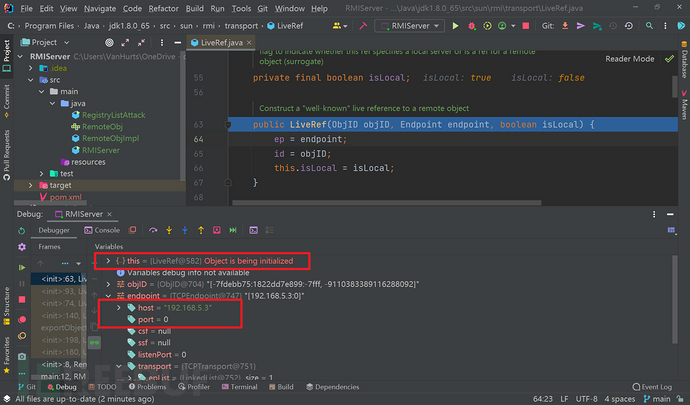Click horizontal scrollbar of the editor

pos(386,203)
